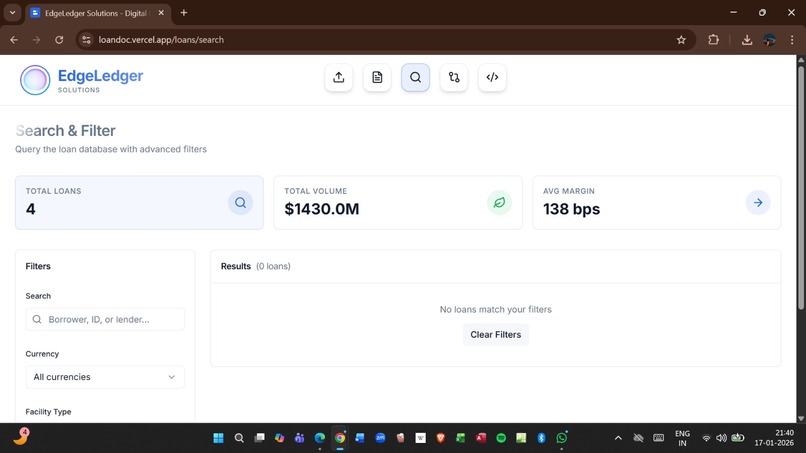Open the Chrome profile avatar
This screenshot has height=453, width=806.
[x=770, y=40]
